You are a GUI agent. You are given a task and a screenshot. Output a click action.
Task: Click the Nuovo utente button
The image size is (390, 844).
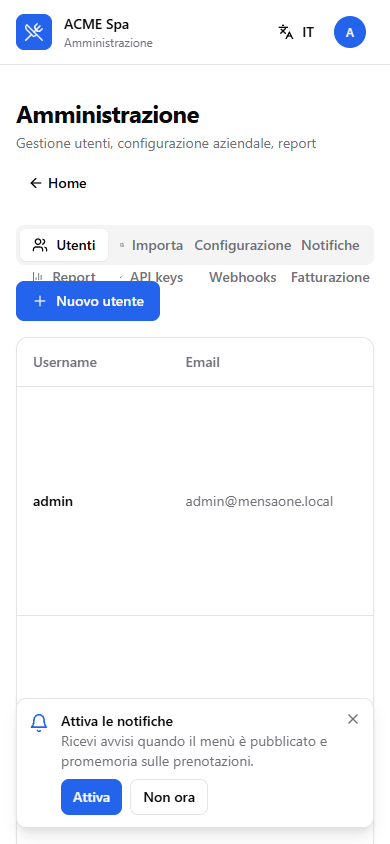(x=88, y=301)
